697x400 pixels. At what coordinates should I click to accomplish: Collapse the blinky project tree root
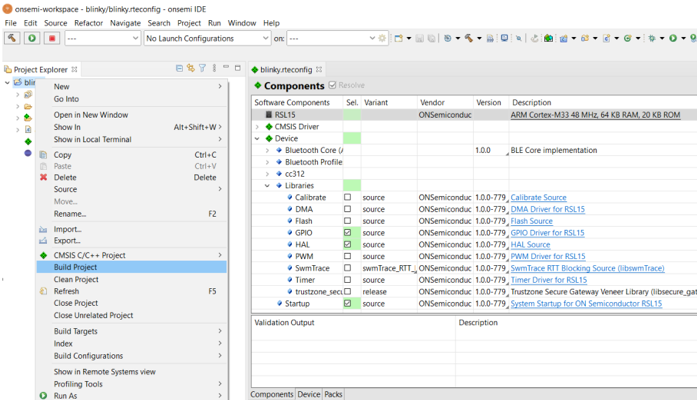tap(7, 82)
